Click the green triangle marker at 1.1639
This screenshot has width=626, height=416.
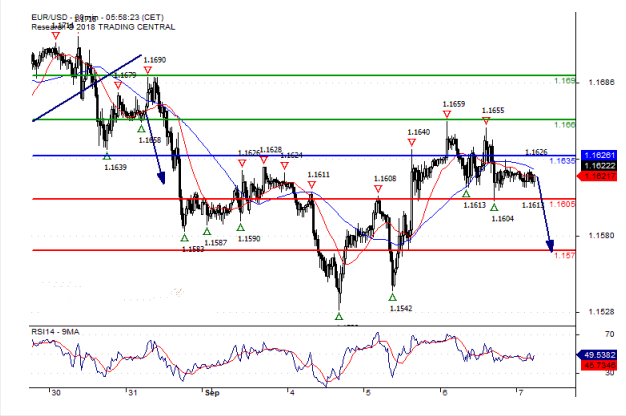click(106, 155)
